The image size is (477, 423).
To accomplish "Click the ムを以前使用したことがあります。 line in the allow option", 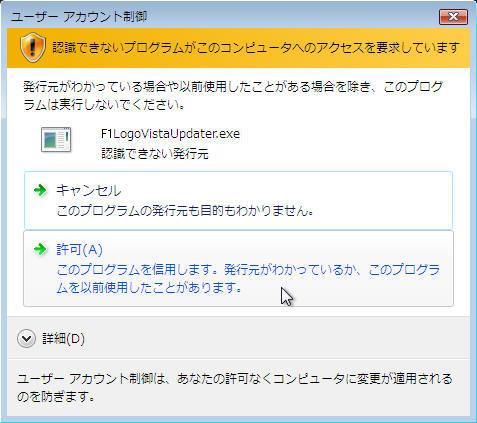I will coord(149,287).
